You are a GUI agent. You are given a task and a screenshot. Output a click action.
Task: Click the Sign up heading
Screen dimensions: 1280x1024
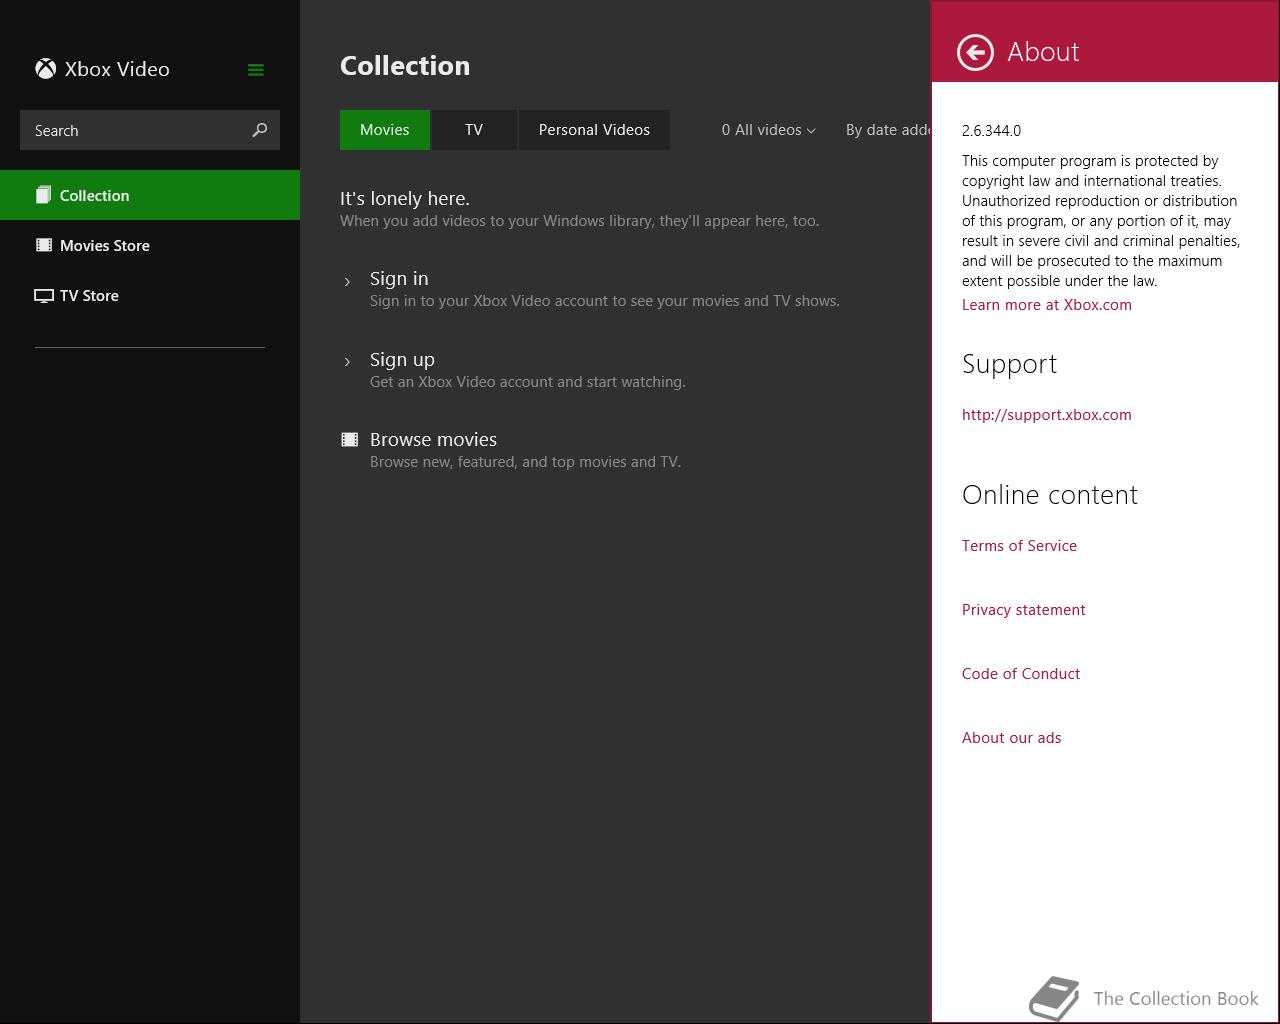point(402,360)
